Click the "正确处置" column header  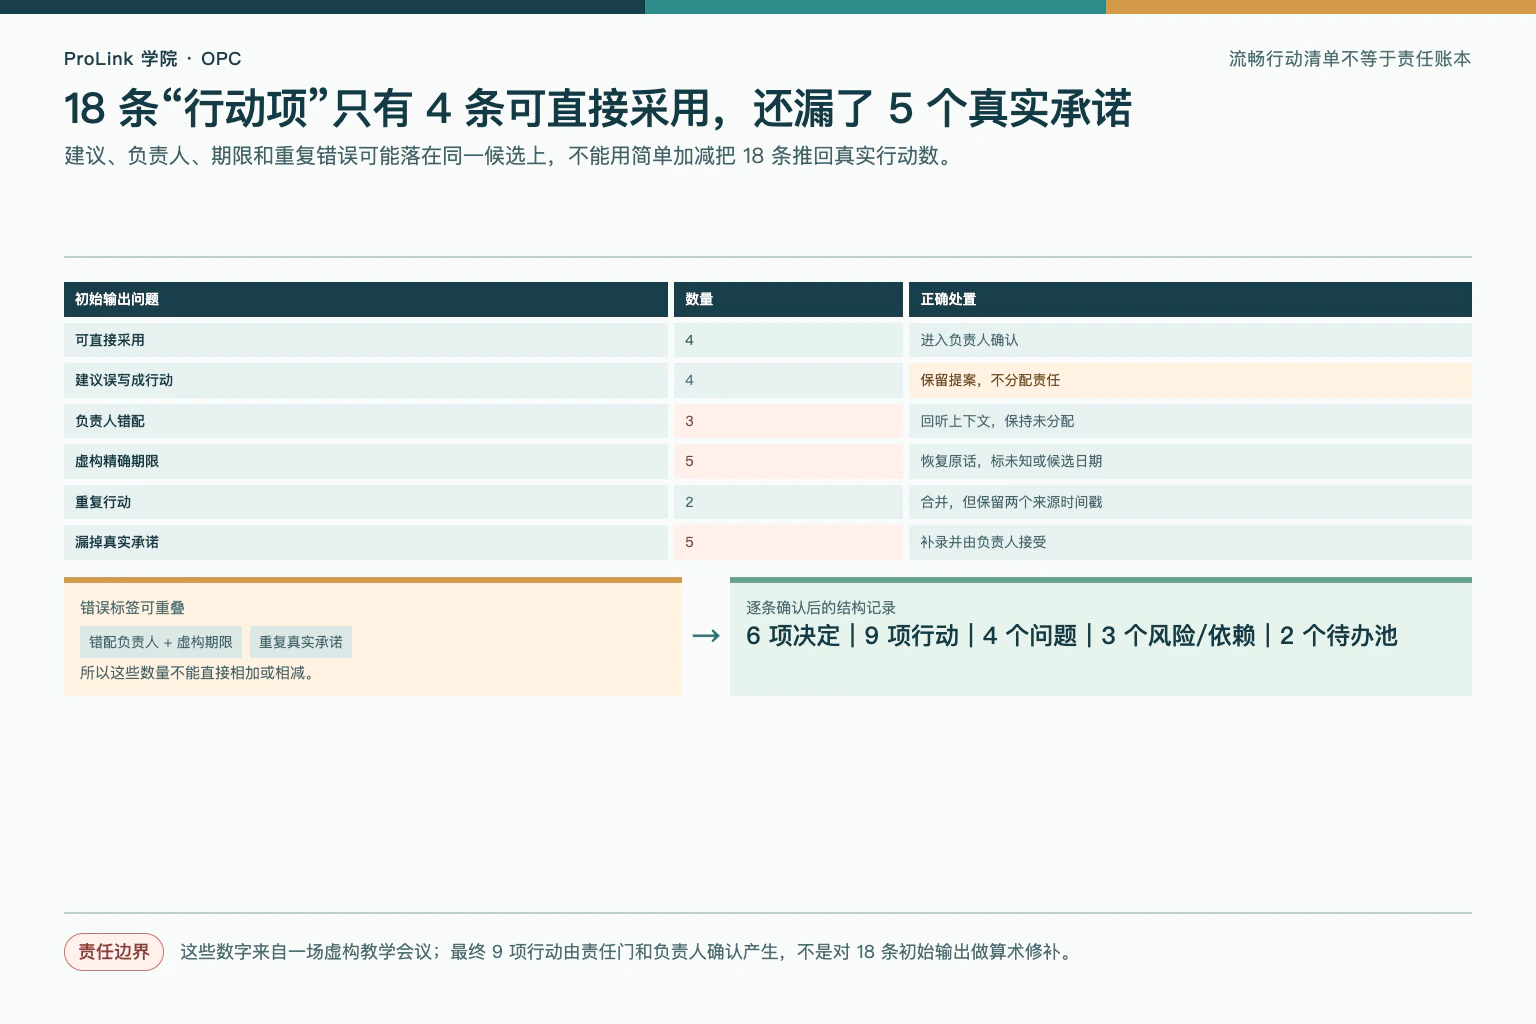pyautogui.click(x=1190, y=299)
